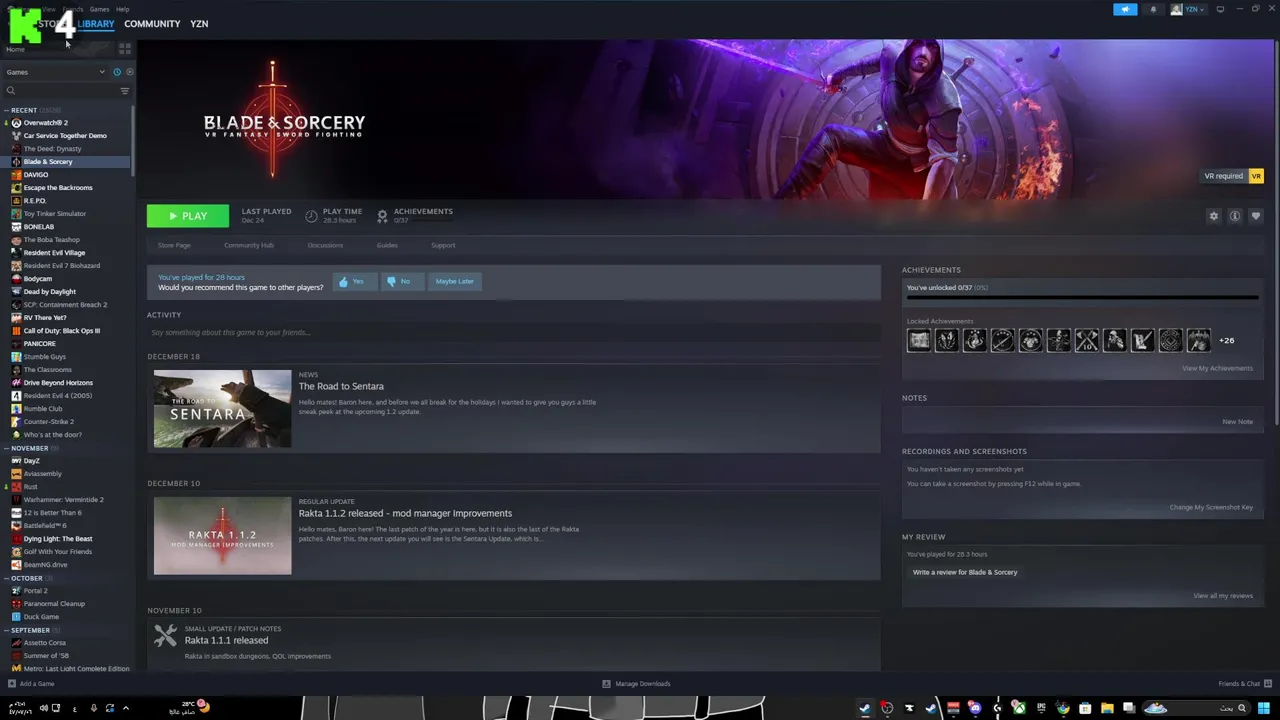The height and width of the screenshot is (720, 1280).
Task: Select Escape the Backrooms in list
Action: coord(58,188)
